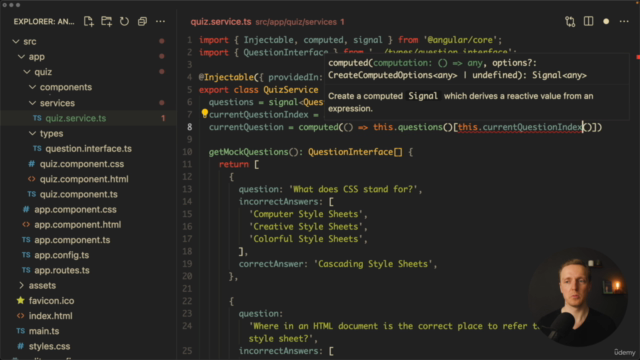
Task: Collapse all folders in Explorer
Action: pos(142,21)
